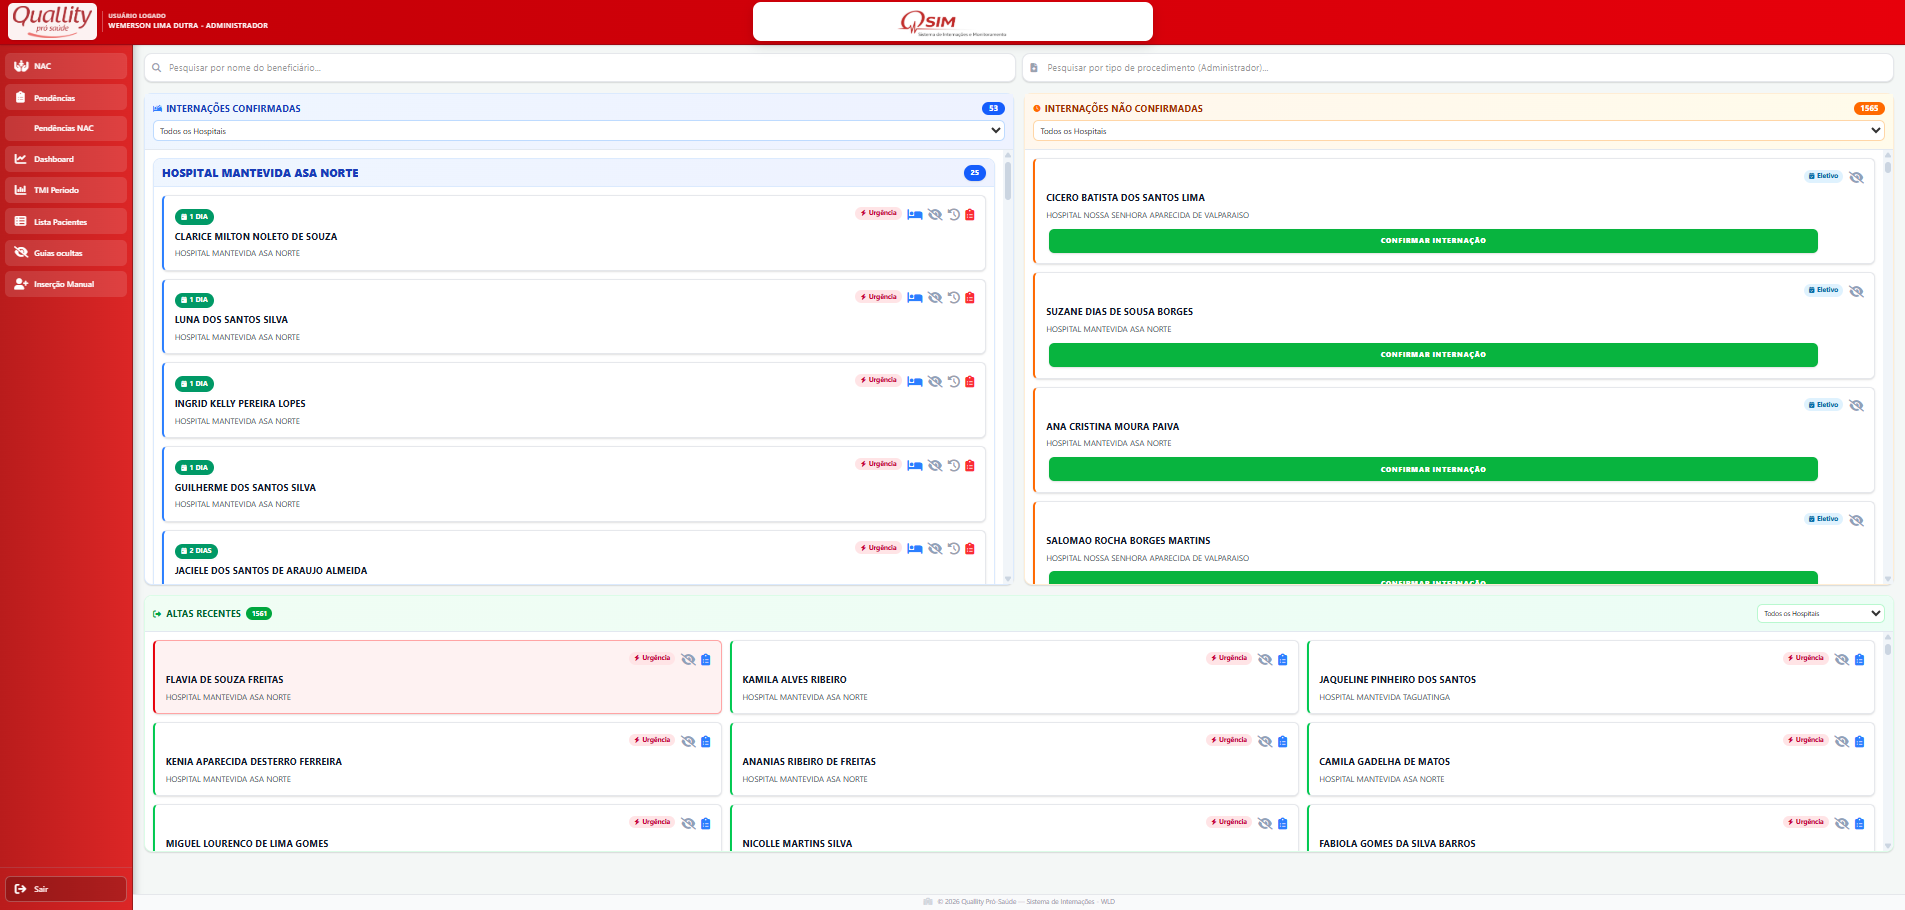Open blue clipboard for Kenia Aparecida Desterro Ferreira
This screenshot has height=910, width=1905.
[706, 741]
